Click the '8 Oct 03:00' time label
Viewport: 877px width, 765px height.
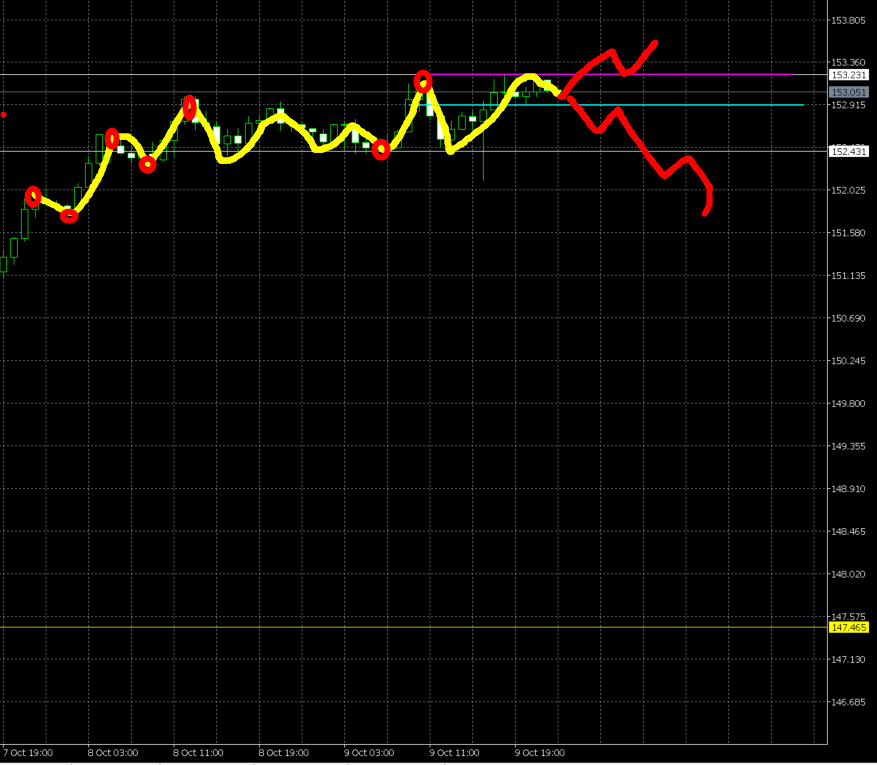[x=113, y=752]
